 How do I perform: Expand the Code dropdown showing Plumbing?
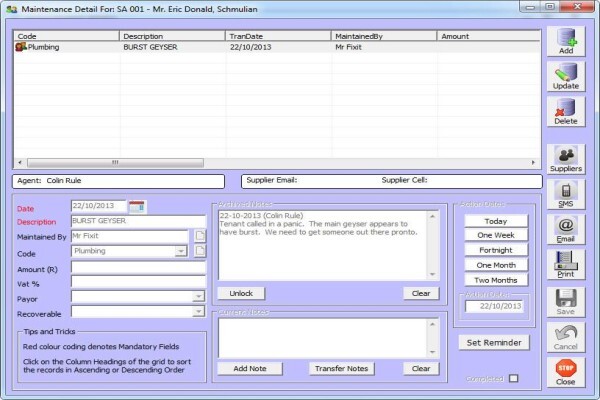(x=181, y=251)
